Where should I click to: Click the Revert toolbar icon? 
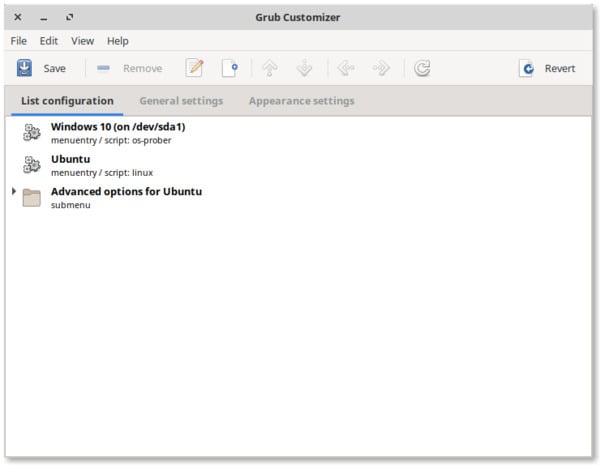527,68
